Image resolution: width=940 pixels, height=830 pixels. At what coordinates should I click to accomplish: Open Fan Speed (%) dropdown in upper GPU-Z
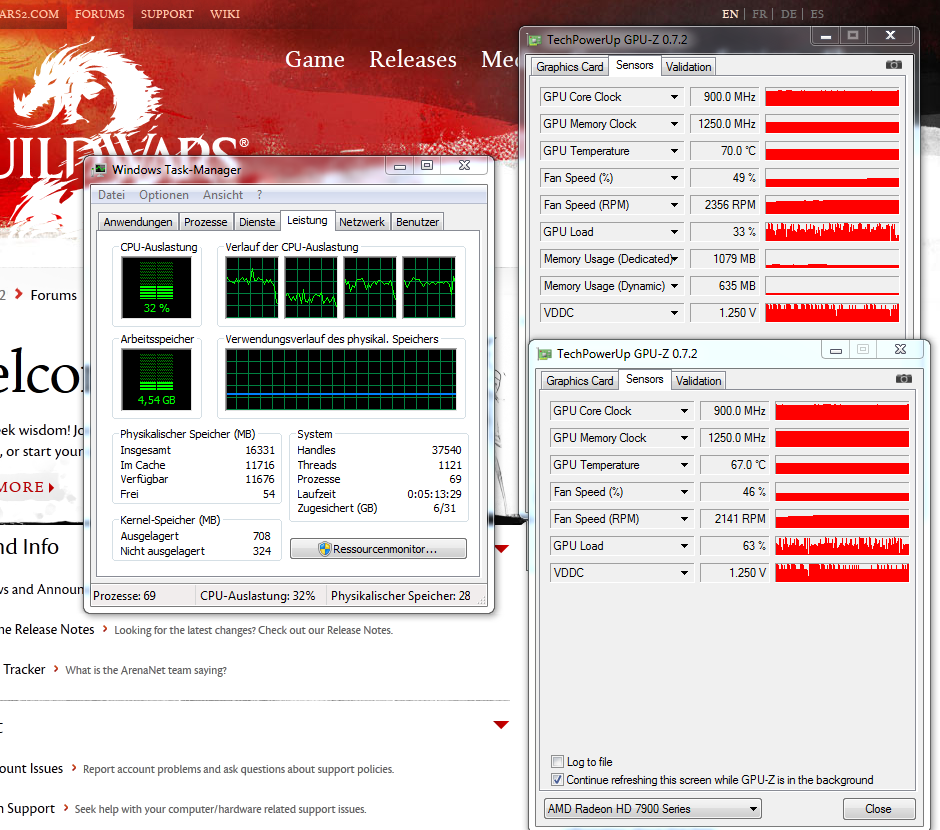pos(674,178)
